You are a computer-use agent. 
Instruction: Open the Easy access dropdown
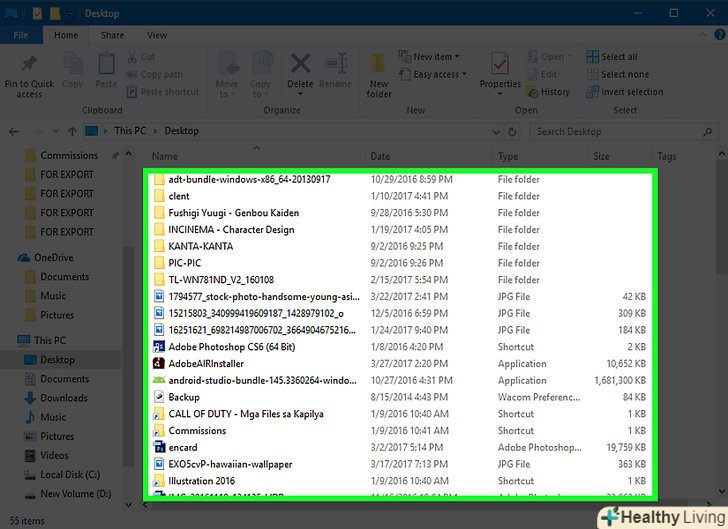(x=435, y=74)
